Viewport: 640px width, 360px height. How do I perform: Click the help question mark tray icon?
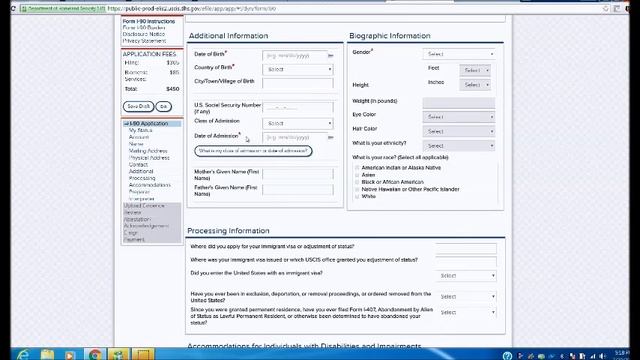pyautogui.click(x=507, y=356)
